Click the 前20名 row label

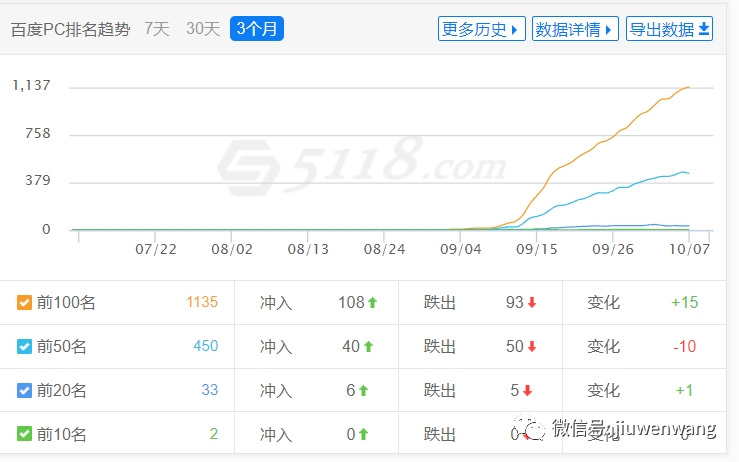coord(61,390)
